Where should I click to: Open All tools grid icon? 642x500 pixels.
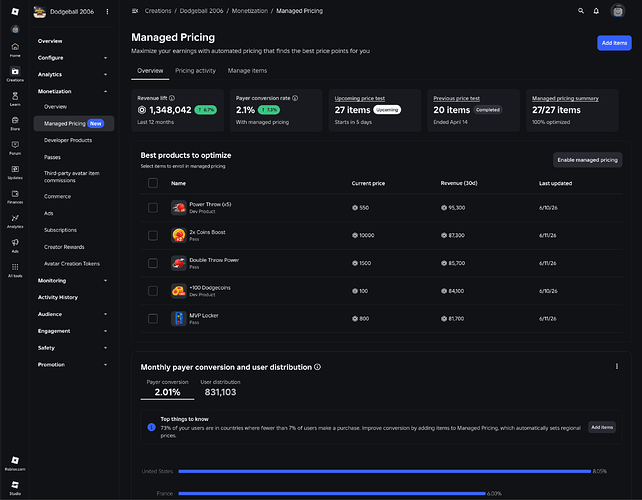pos(15,270)
